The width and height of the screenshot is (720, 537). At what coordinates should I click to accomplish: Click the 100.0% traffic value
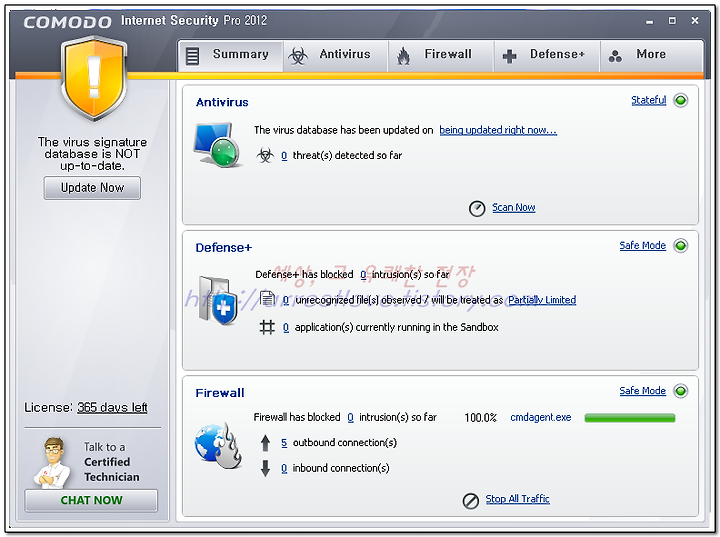click(x=480, y=418)
